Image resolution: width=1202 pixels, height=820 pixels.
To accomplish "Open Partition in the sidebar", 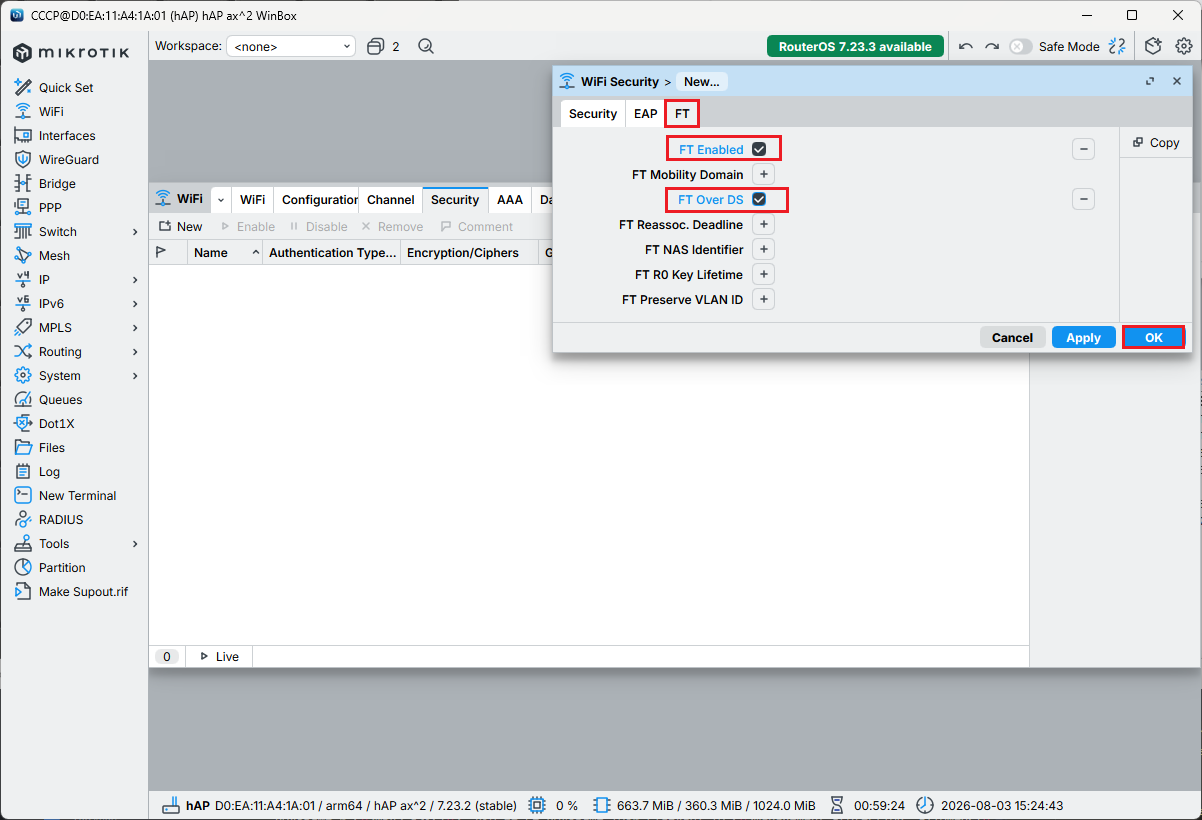I will (62, 567).
